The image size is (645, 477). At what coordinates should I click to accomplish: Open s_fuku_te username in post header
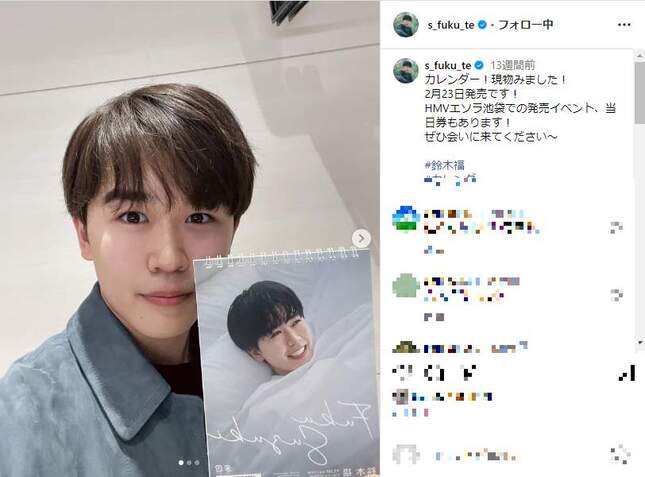tap(451, 25)
